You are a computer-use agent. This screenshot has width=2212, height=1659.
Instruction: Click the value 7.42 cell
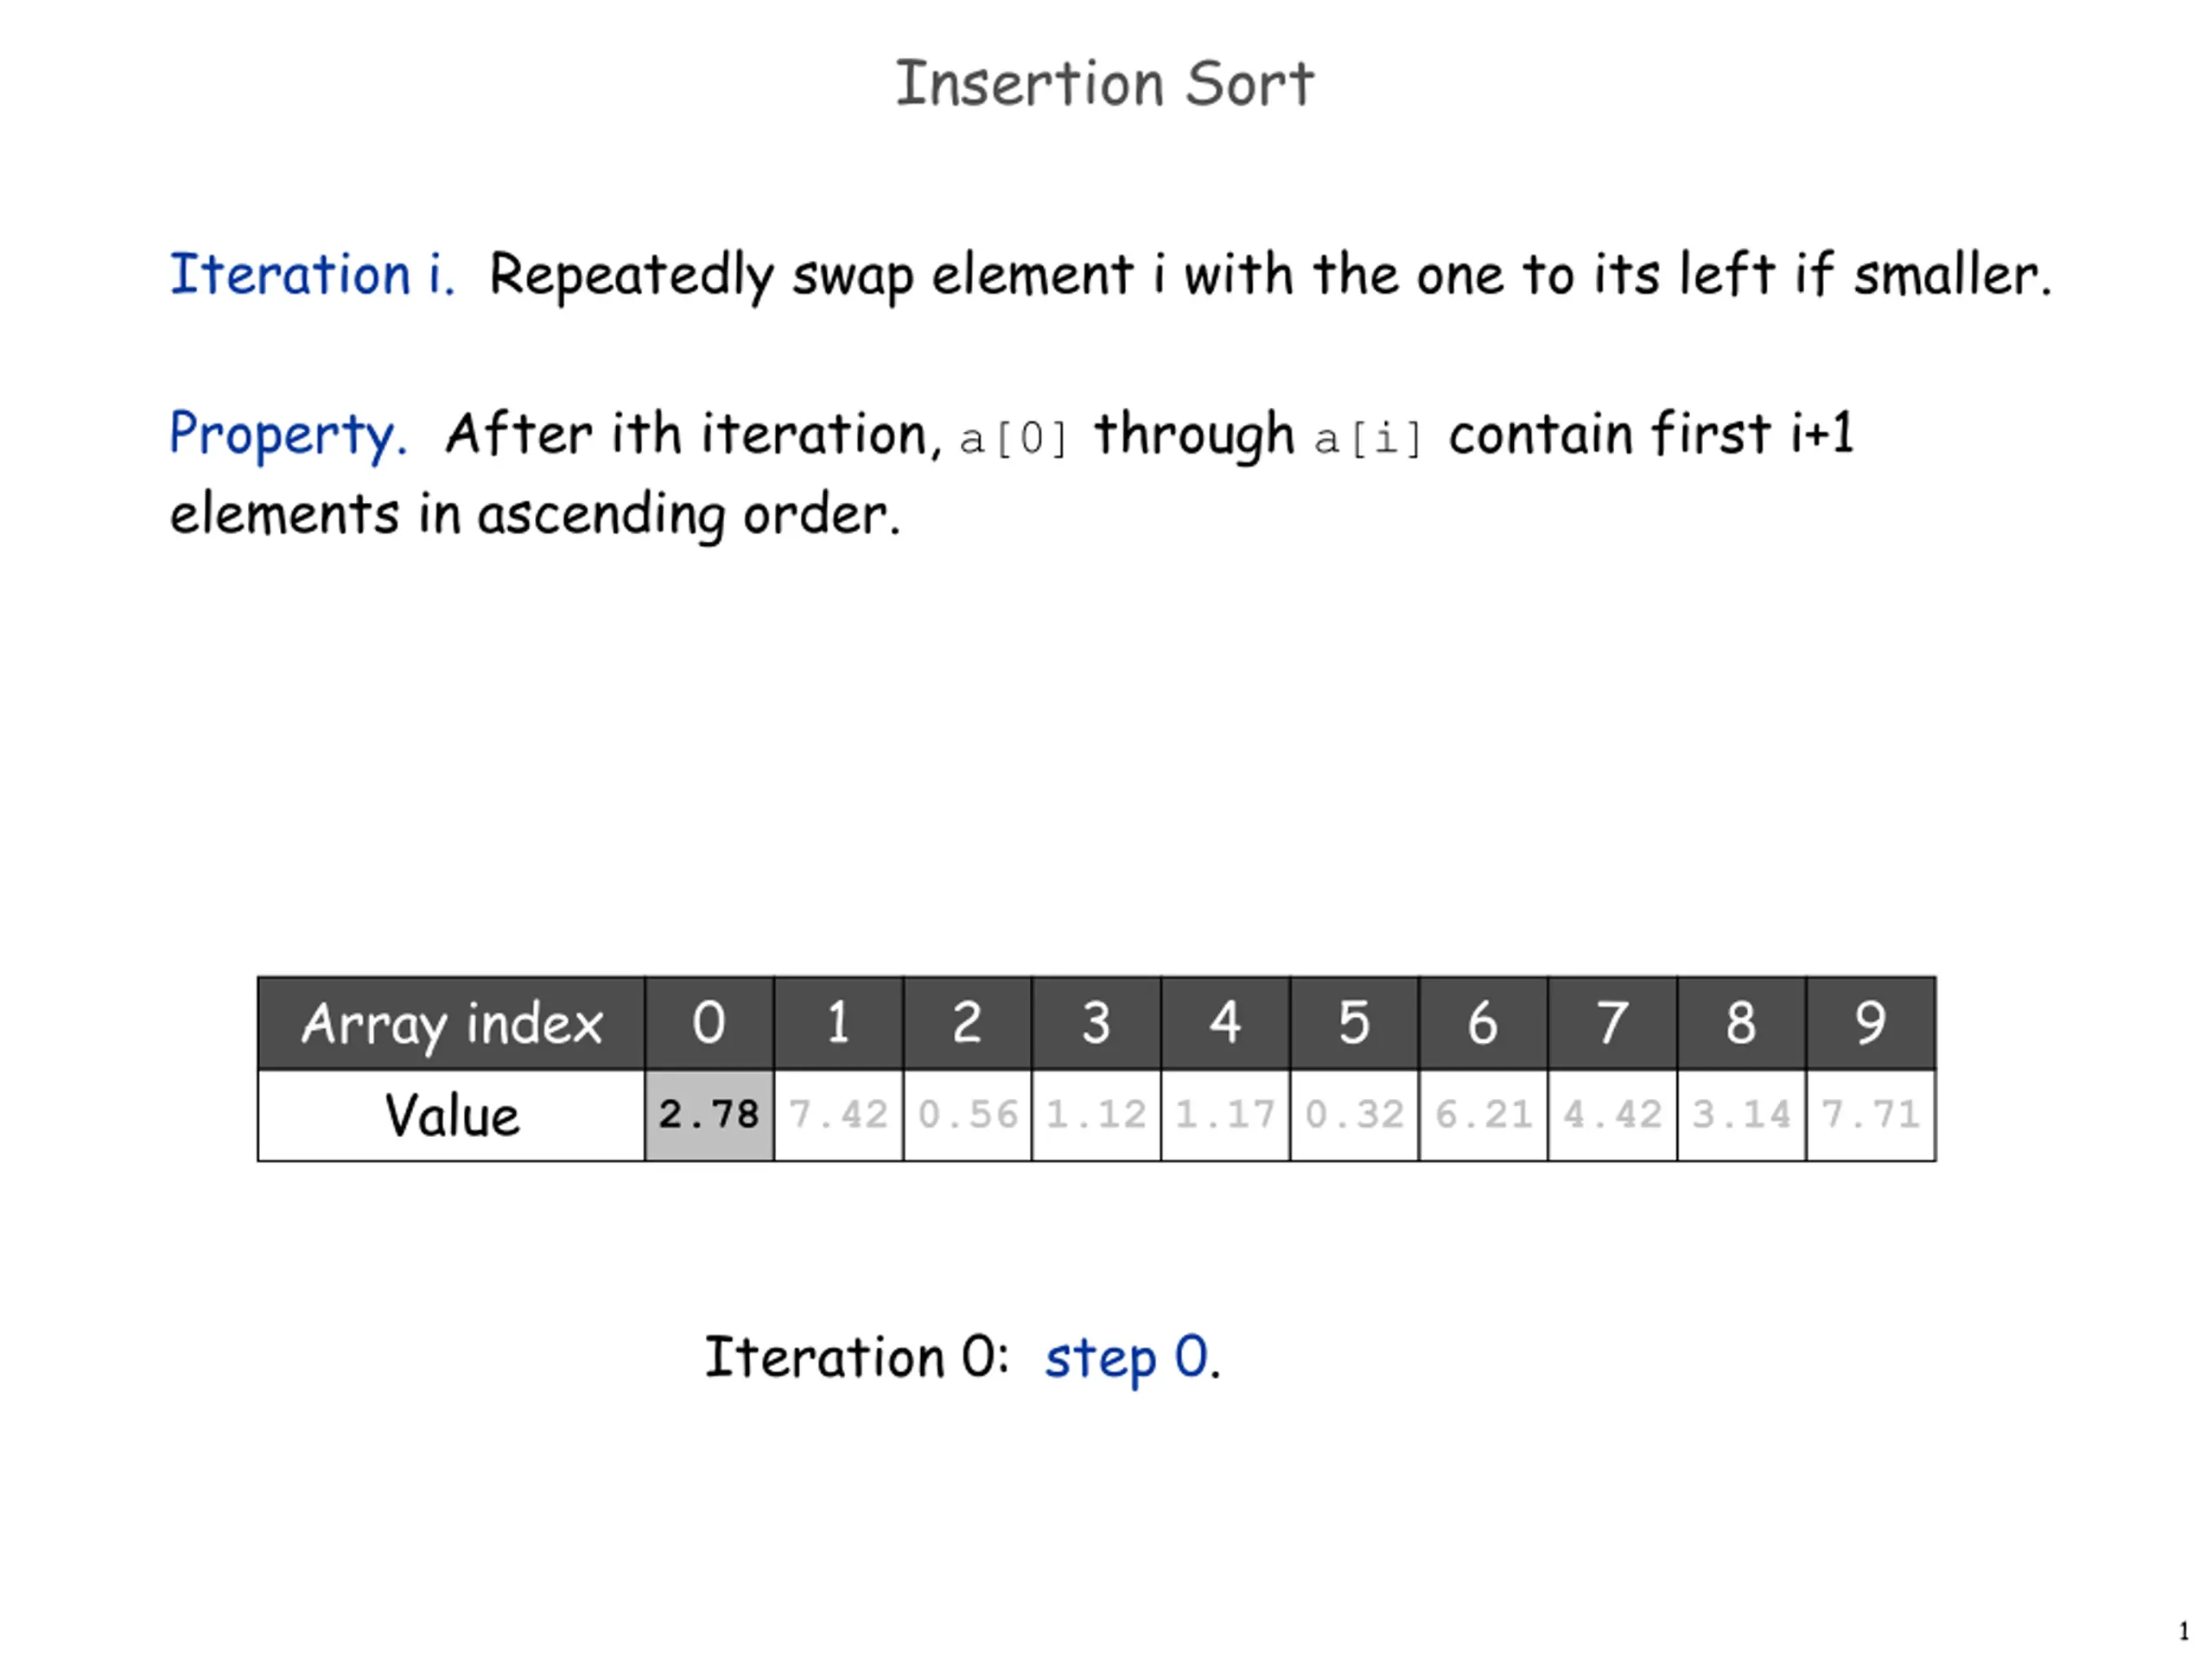pos(838,1115)
